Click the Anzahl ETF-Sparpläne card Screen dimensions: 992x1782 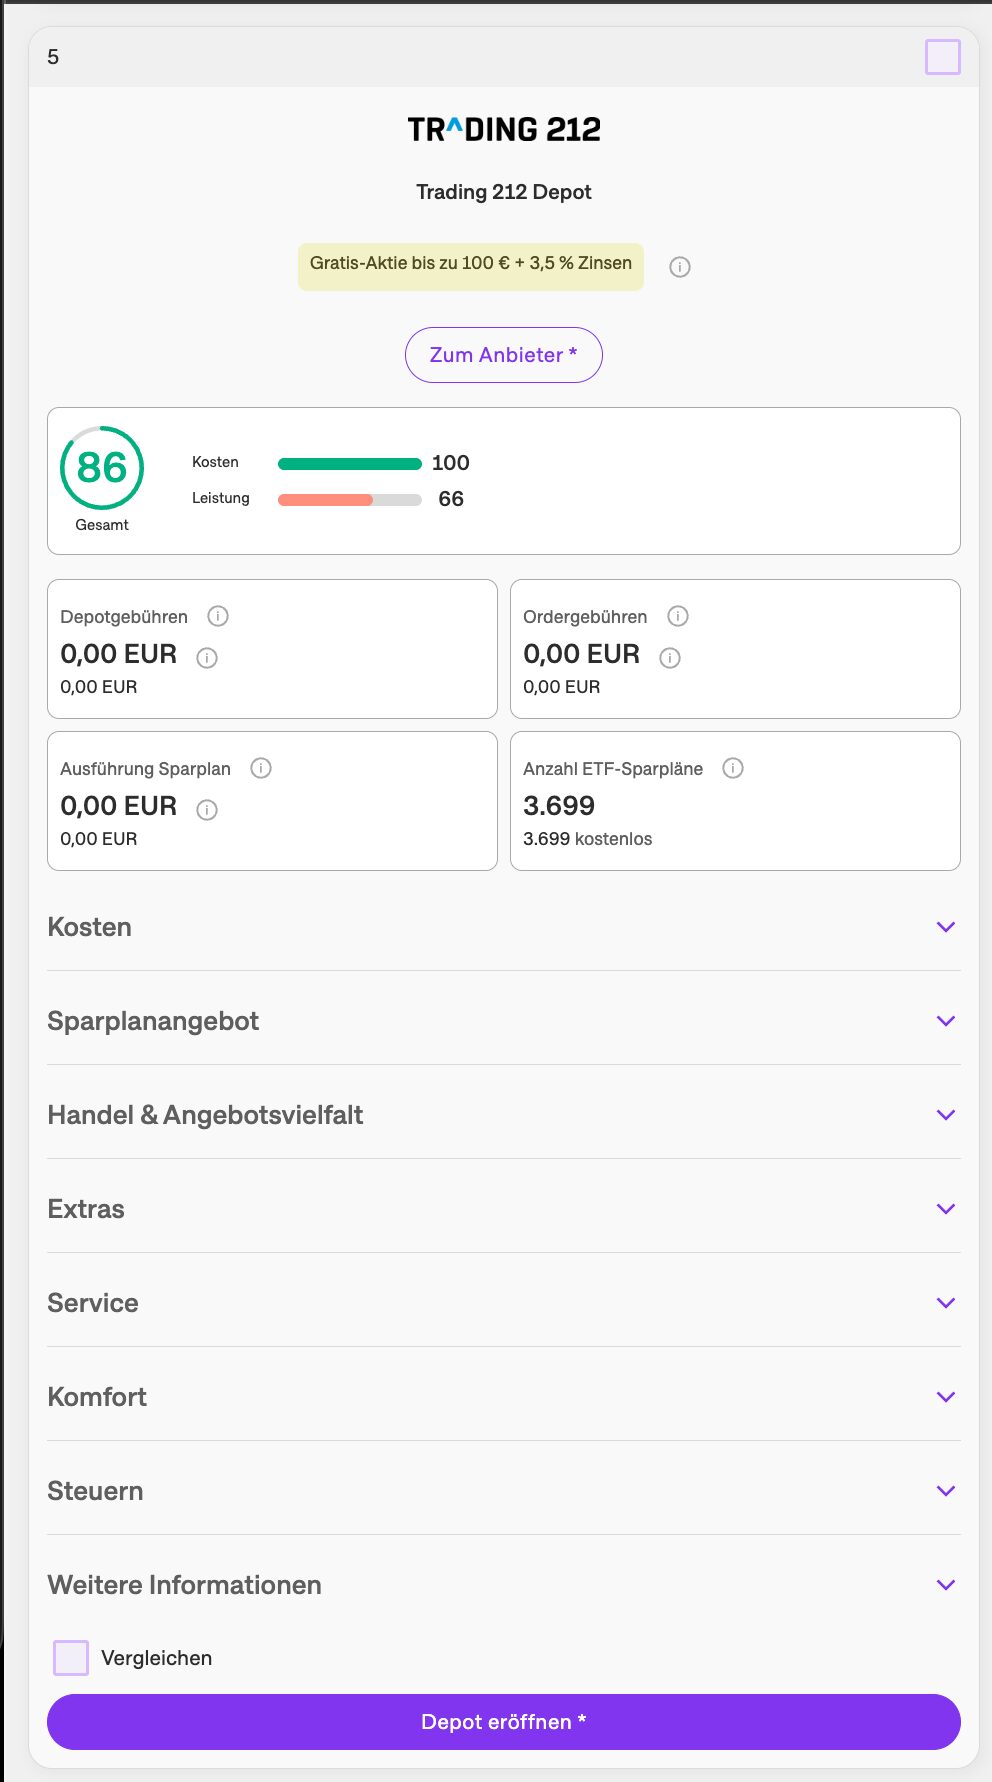(x=735, y=801)
